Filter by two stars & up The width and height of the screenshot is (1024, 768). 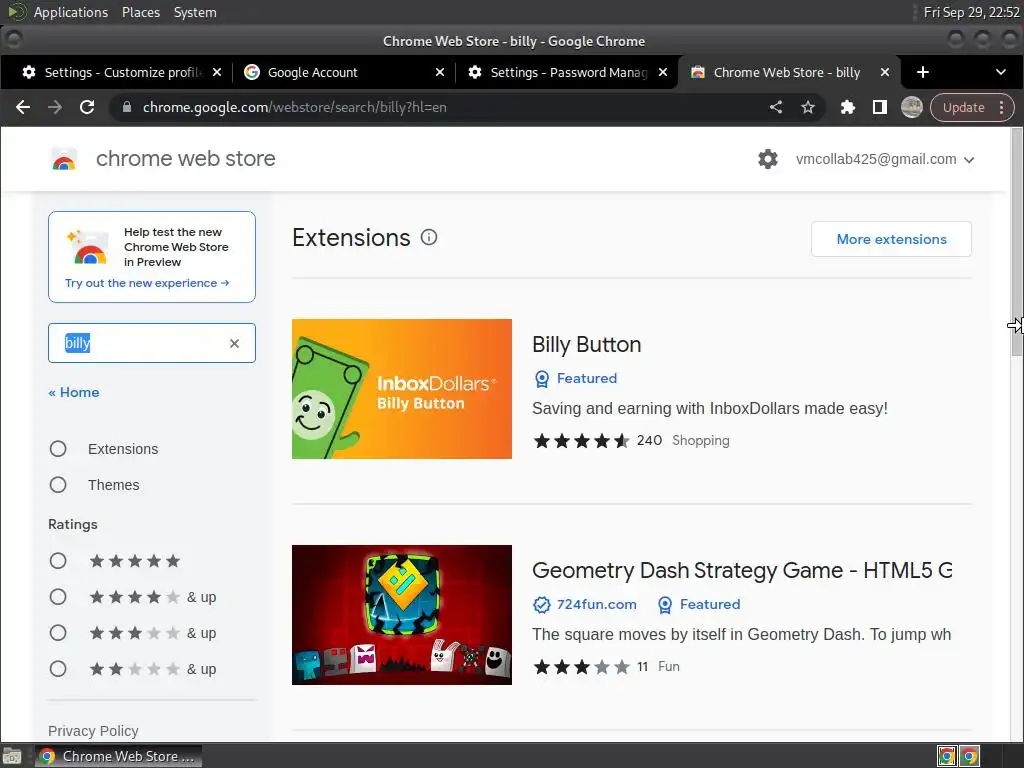(x=58, y=669)
